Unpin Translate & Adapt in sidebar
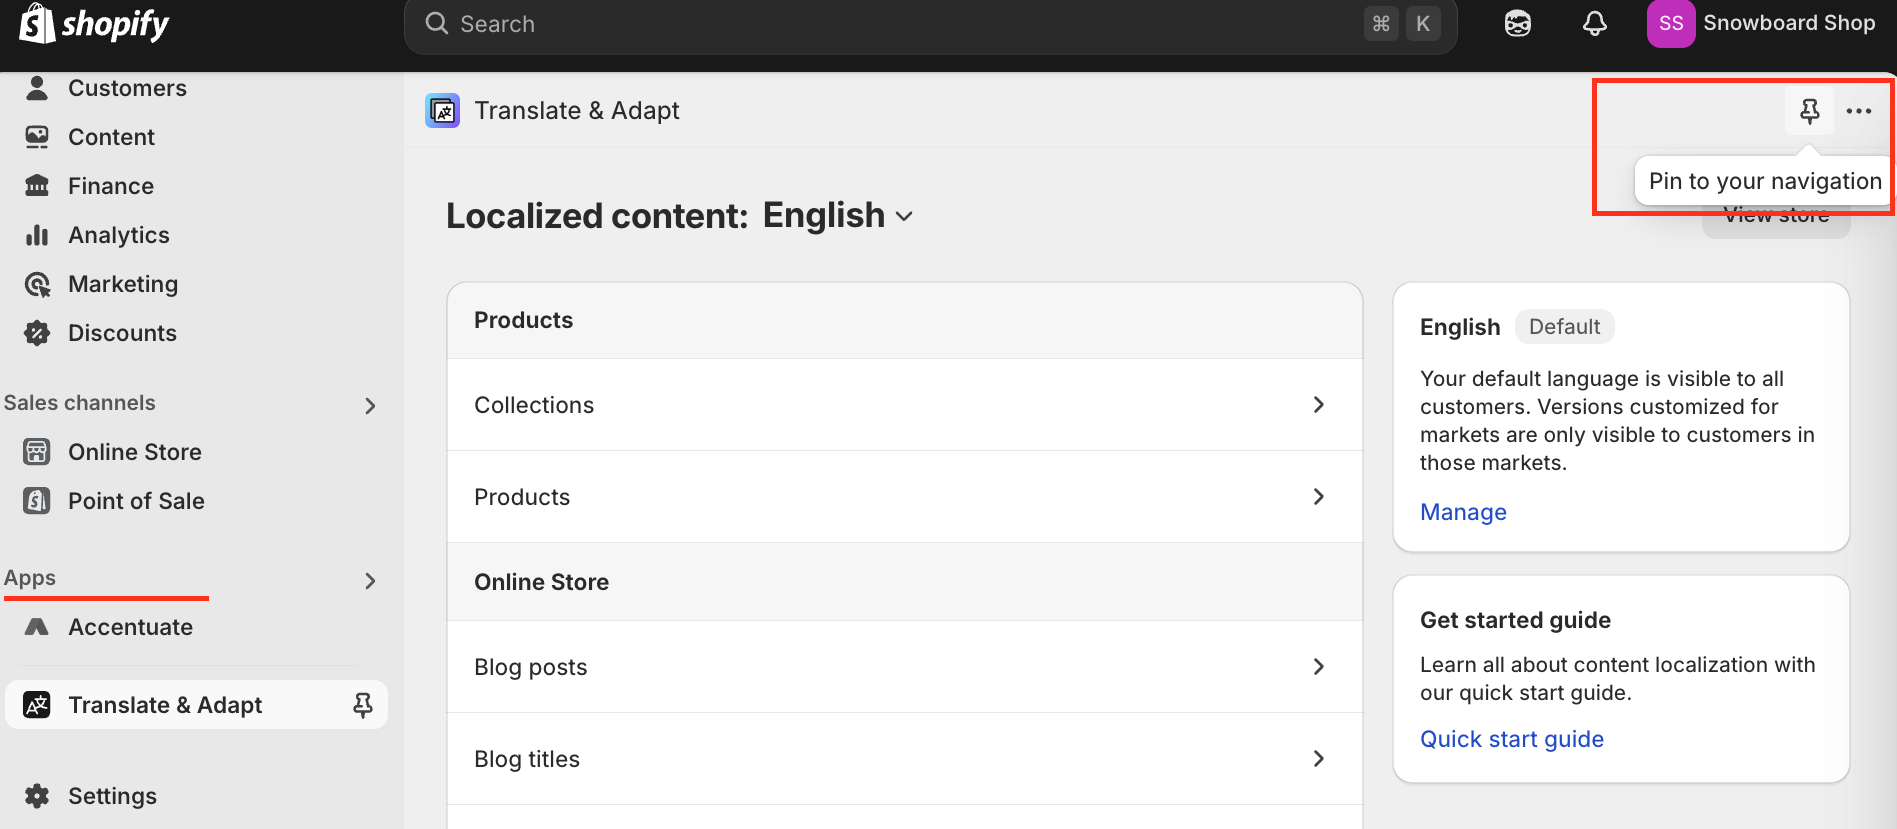 click(x=363, y=705)
